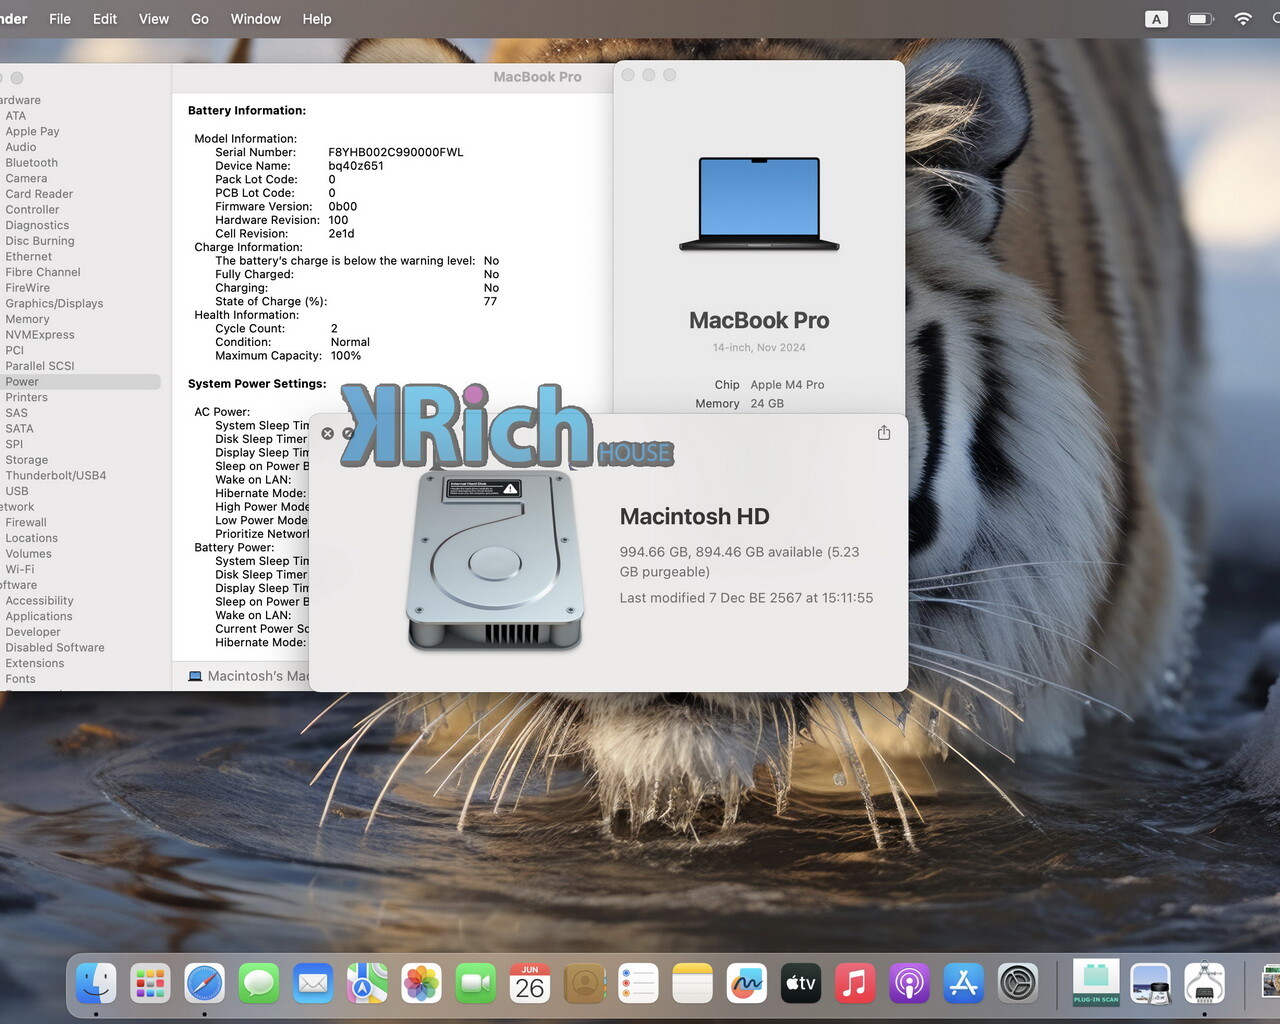1280x1024 pixels.
Task: Open Notes app in the dock
Action: point(692,984)
